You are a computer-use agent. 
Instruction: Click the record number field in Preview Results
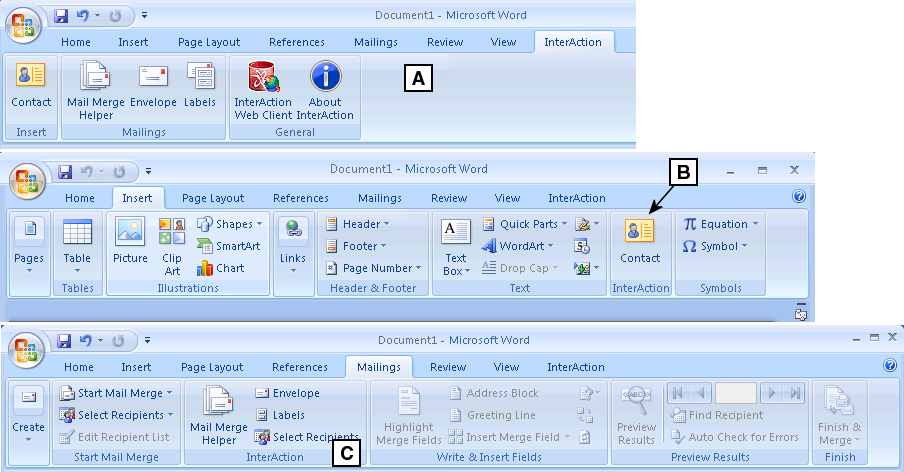click(735, 393)
